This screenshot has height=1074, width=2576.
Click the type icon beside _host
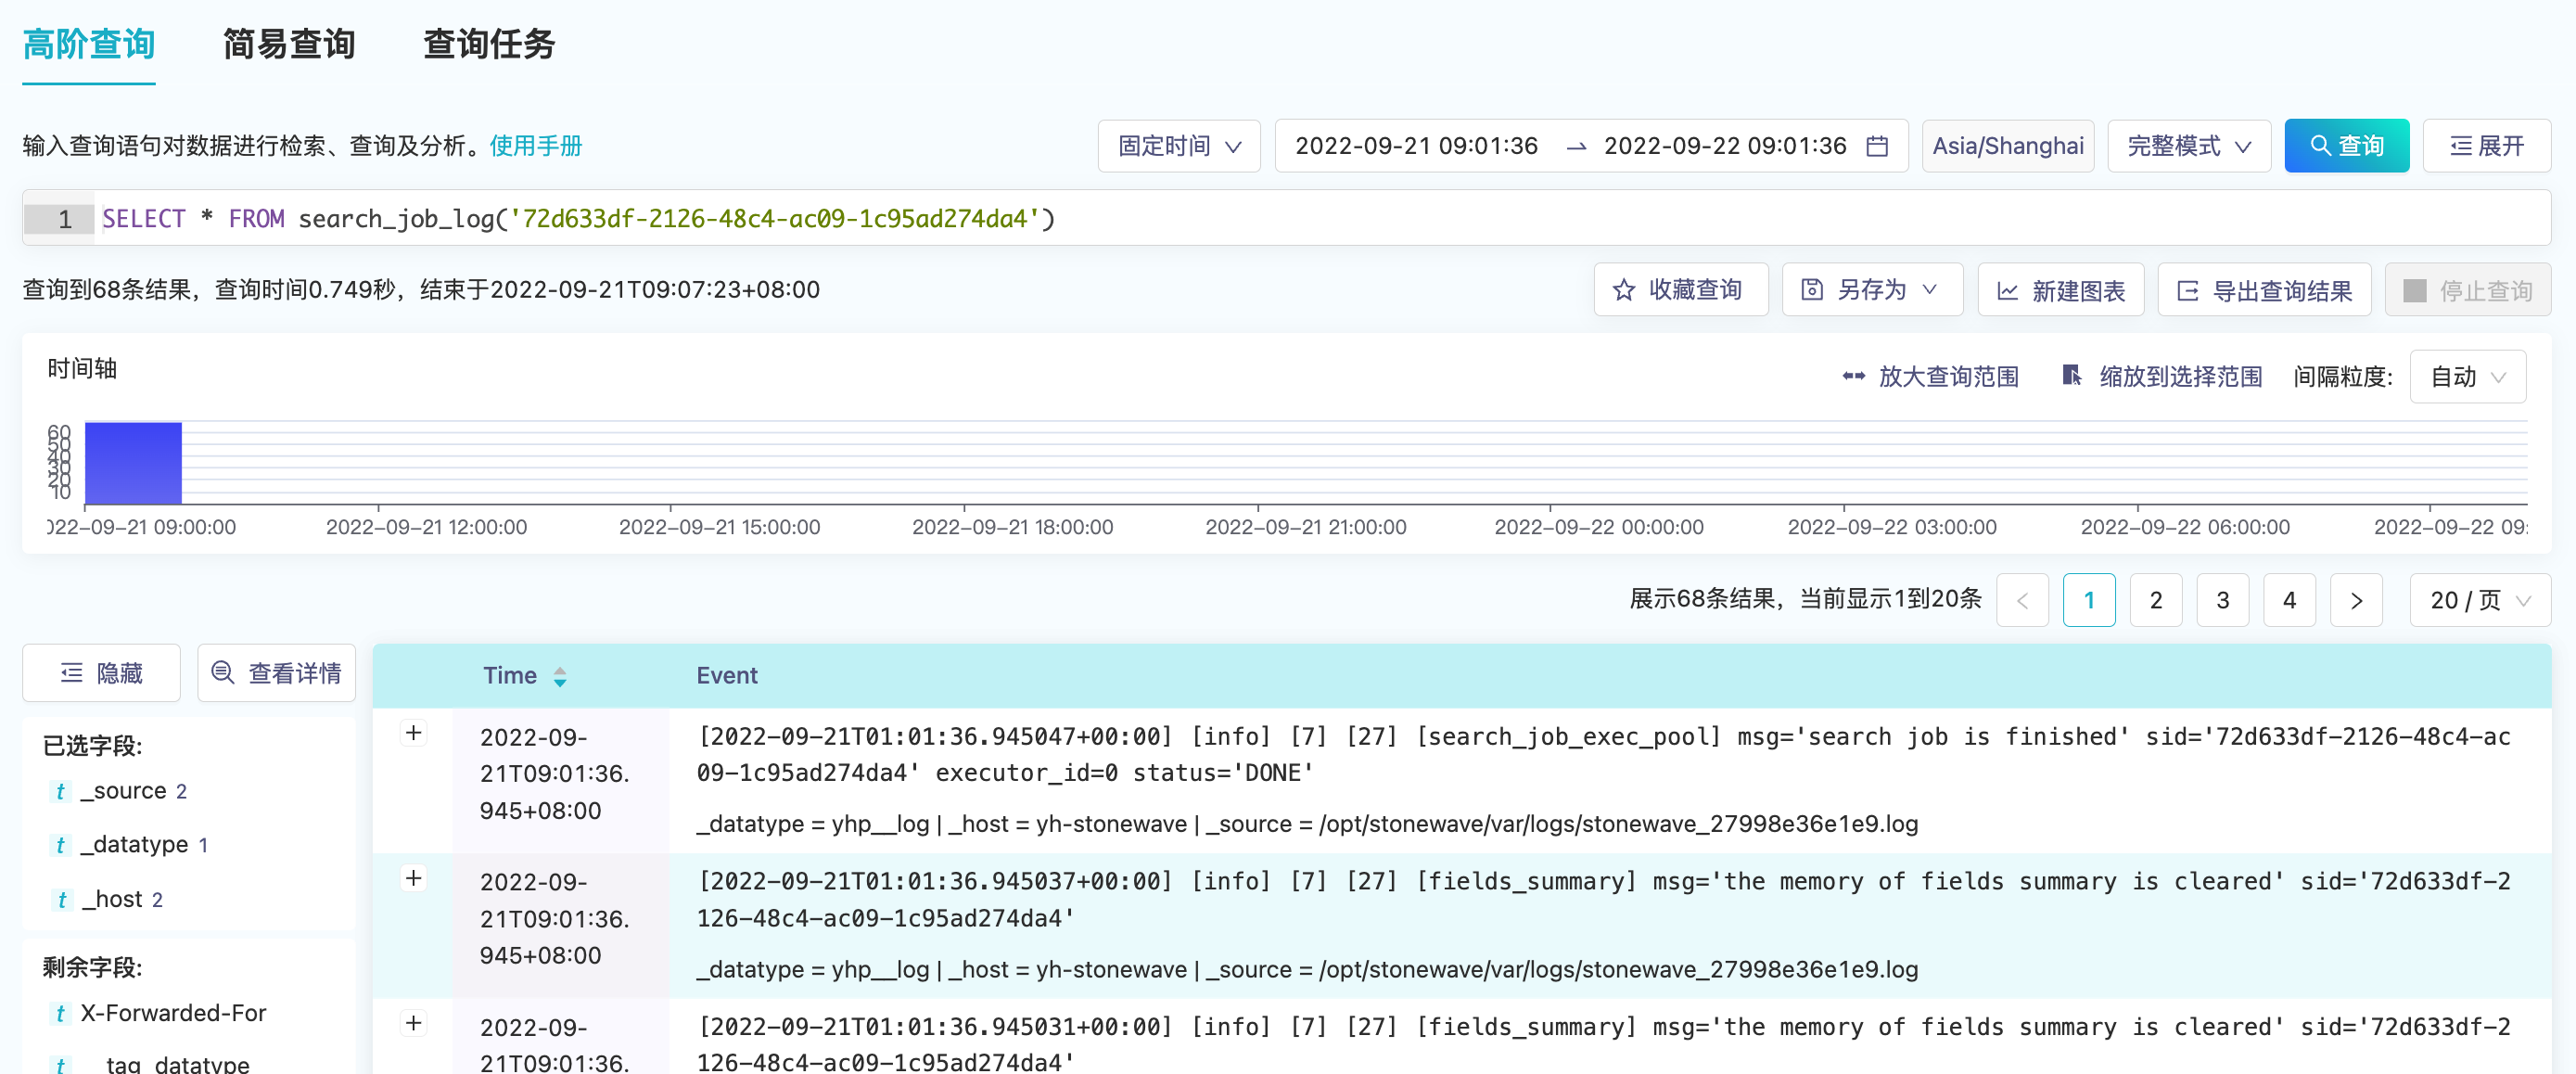60,899
